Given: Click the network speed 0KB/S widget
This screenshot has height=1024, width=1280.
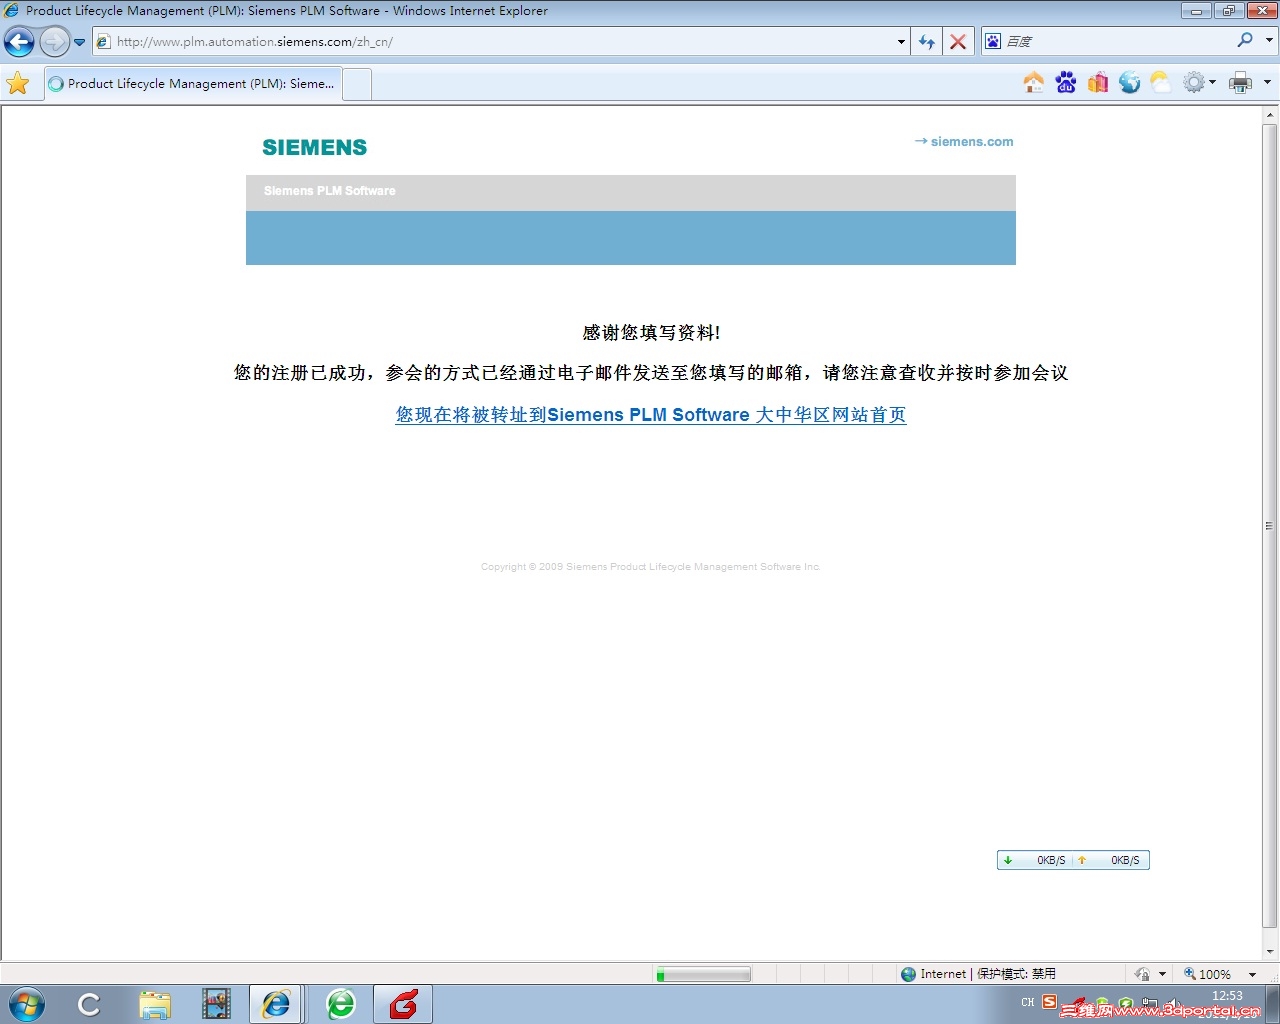Looking at the screenshot, I should click(x=1073, y=860).
